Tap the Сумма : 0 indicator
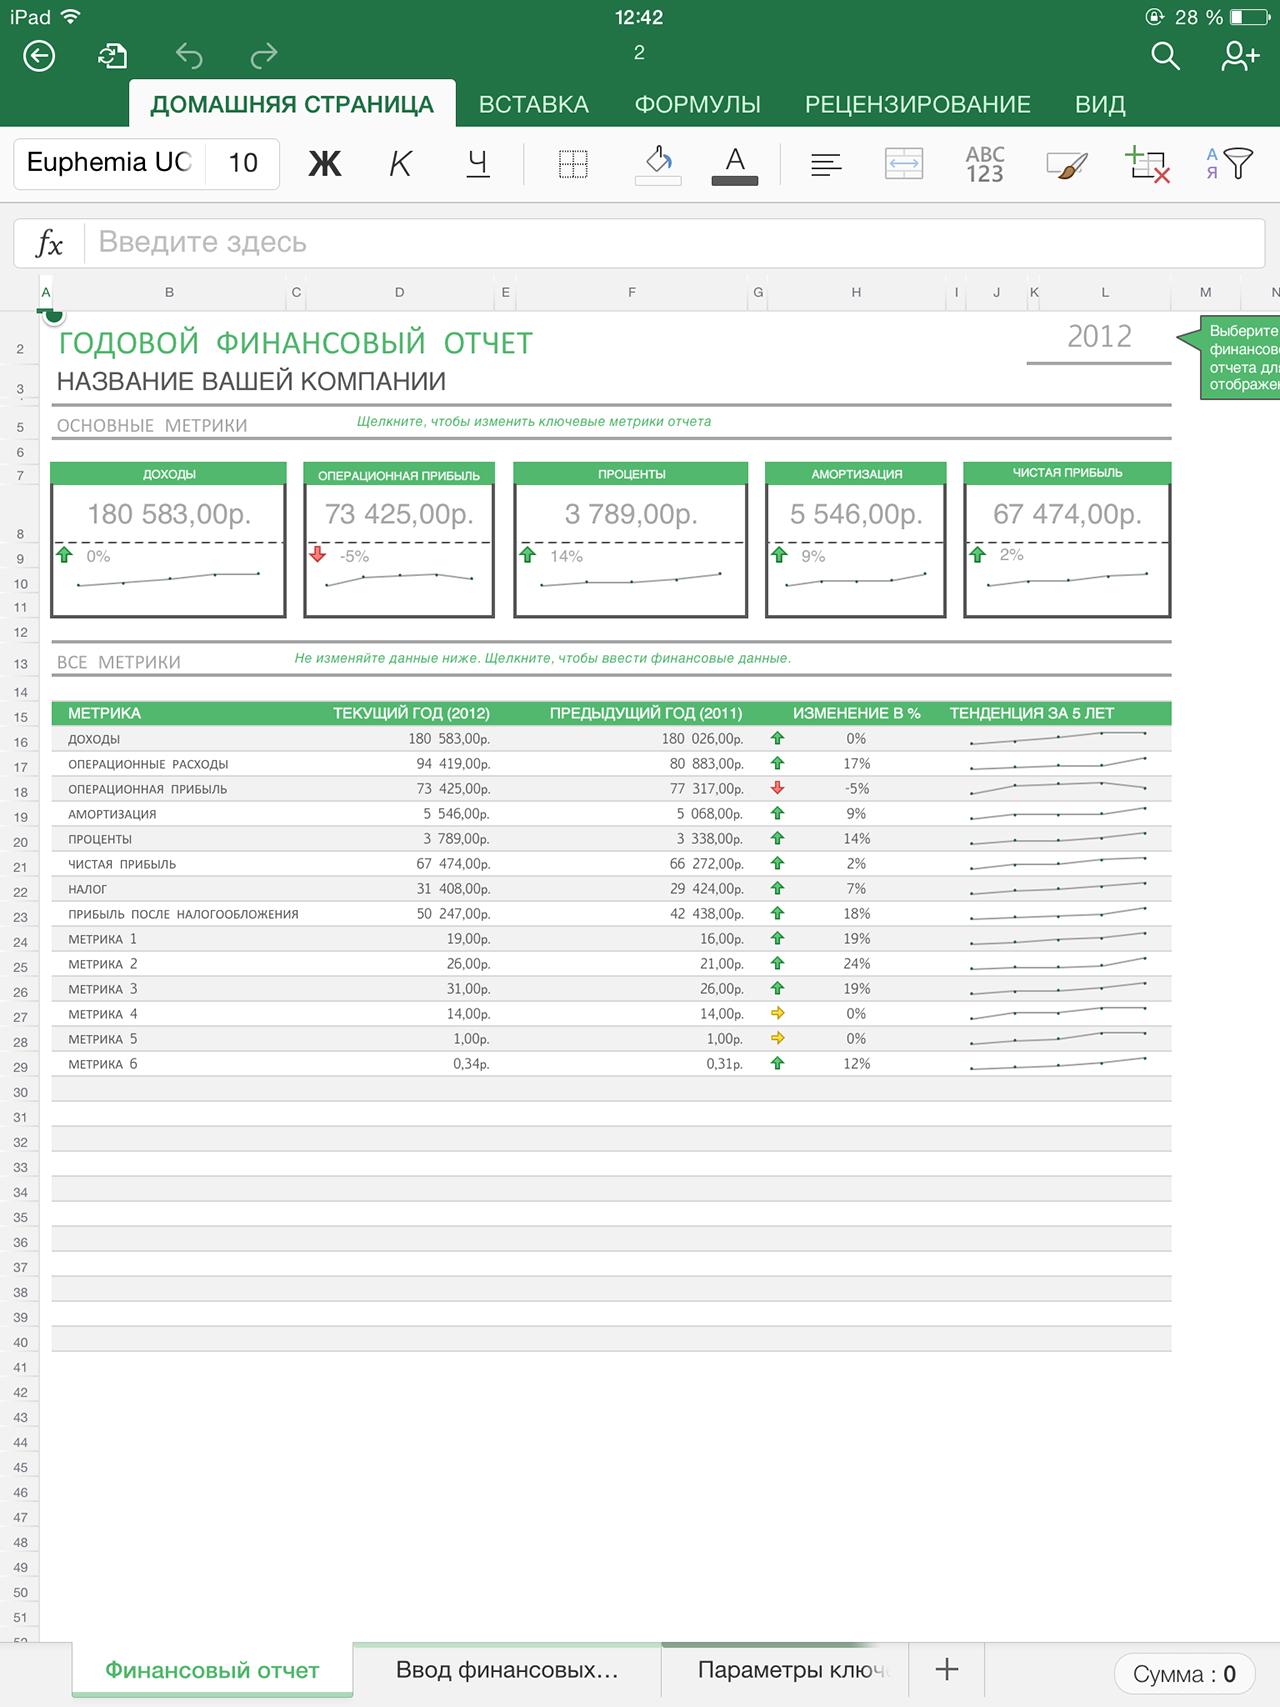 (x=1184, y=1674)
